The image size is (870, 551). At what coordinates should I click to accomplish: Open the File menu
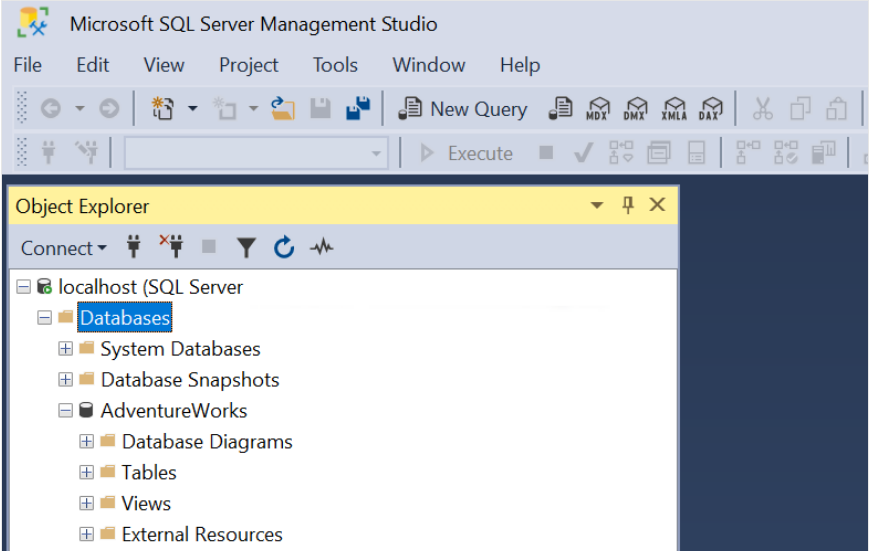click(x=28, y=65)
